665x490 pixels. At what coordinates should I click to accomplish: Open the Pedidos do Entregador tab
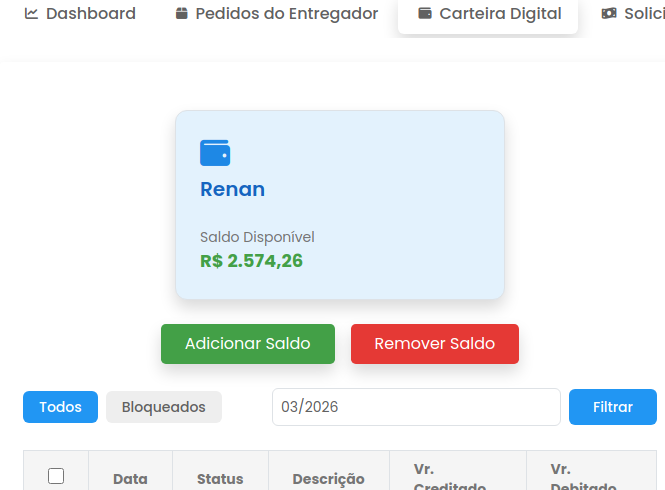click(276, 14)
